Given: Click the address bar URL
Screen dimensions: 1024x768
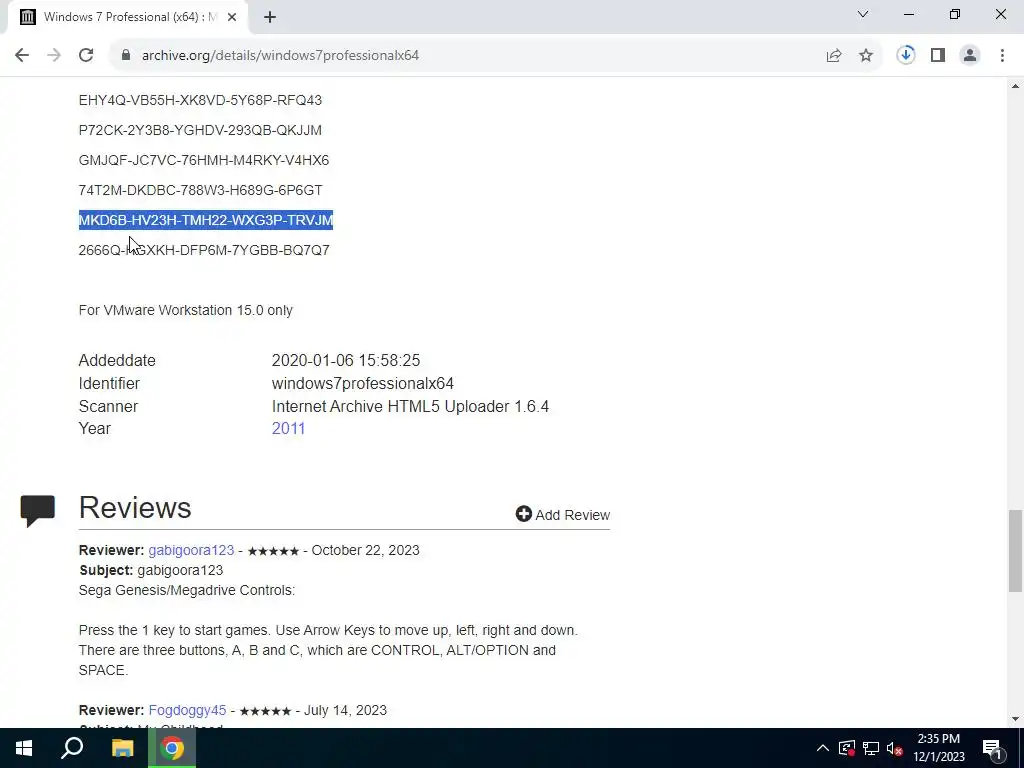Looking at the screenshot, I should pos(280,56).
